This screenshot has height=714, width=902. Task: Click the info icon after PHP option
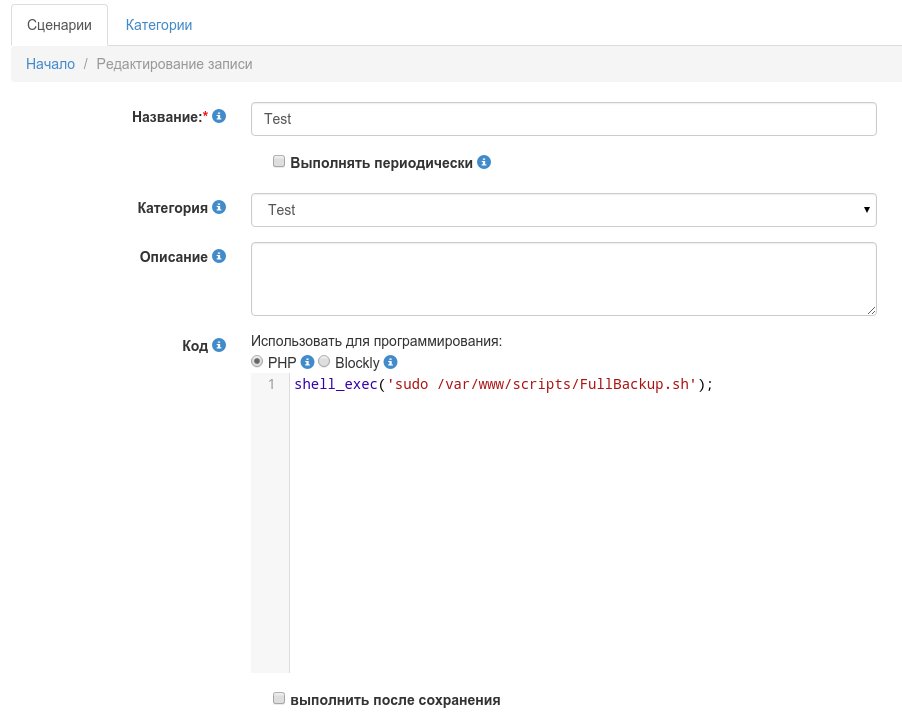pos(308,362)
